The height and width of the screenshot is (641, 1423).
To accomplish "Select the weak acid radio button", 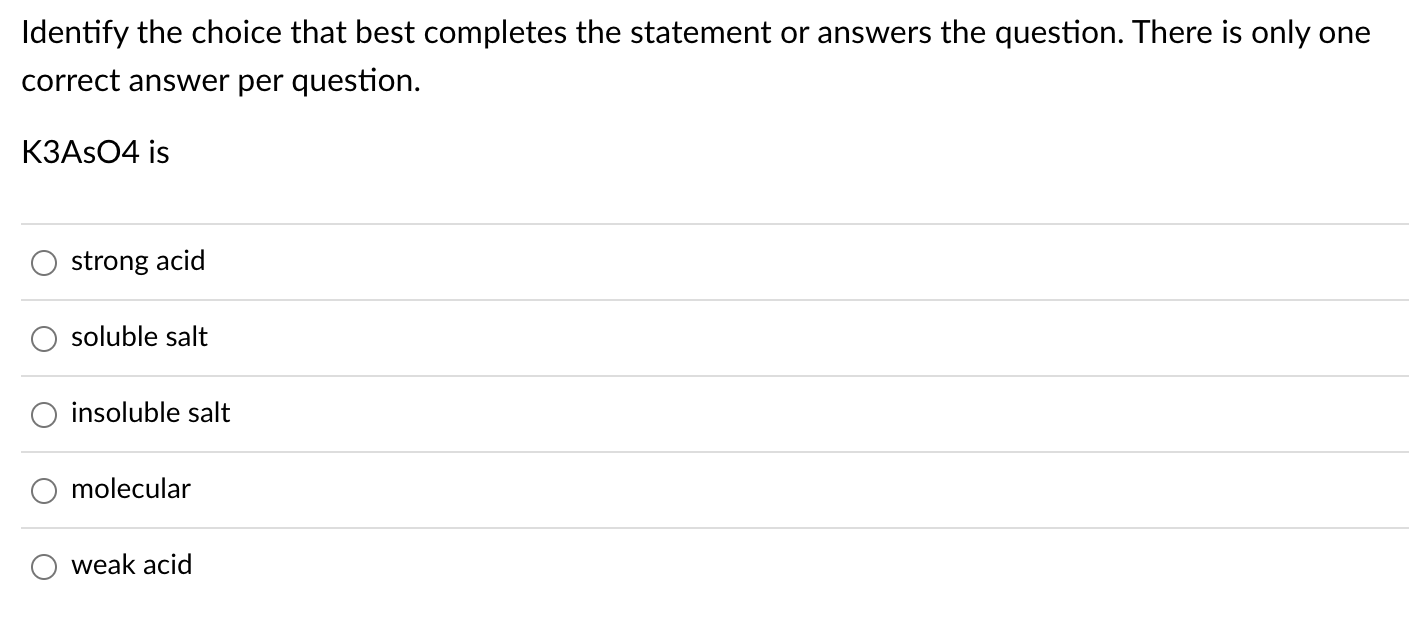I will coord(43,566).
